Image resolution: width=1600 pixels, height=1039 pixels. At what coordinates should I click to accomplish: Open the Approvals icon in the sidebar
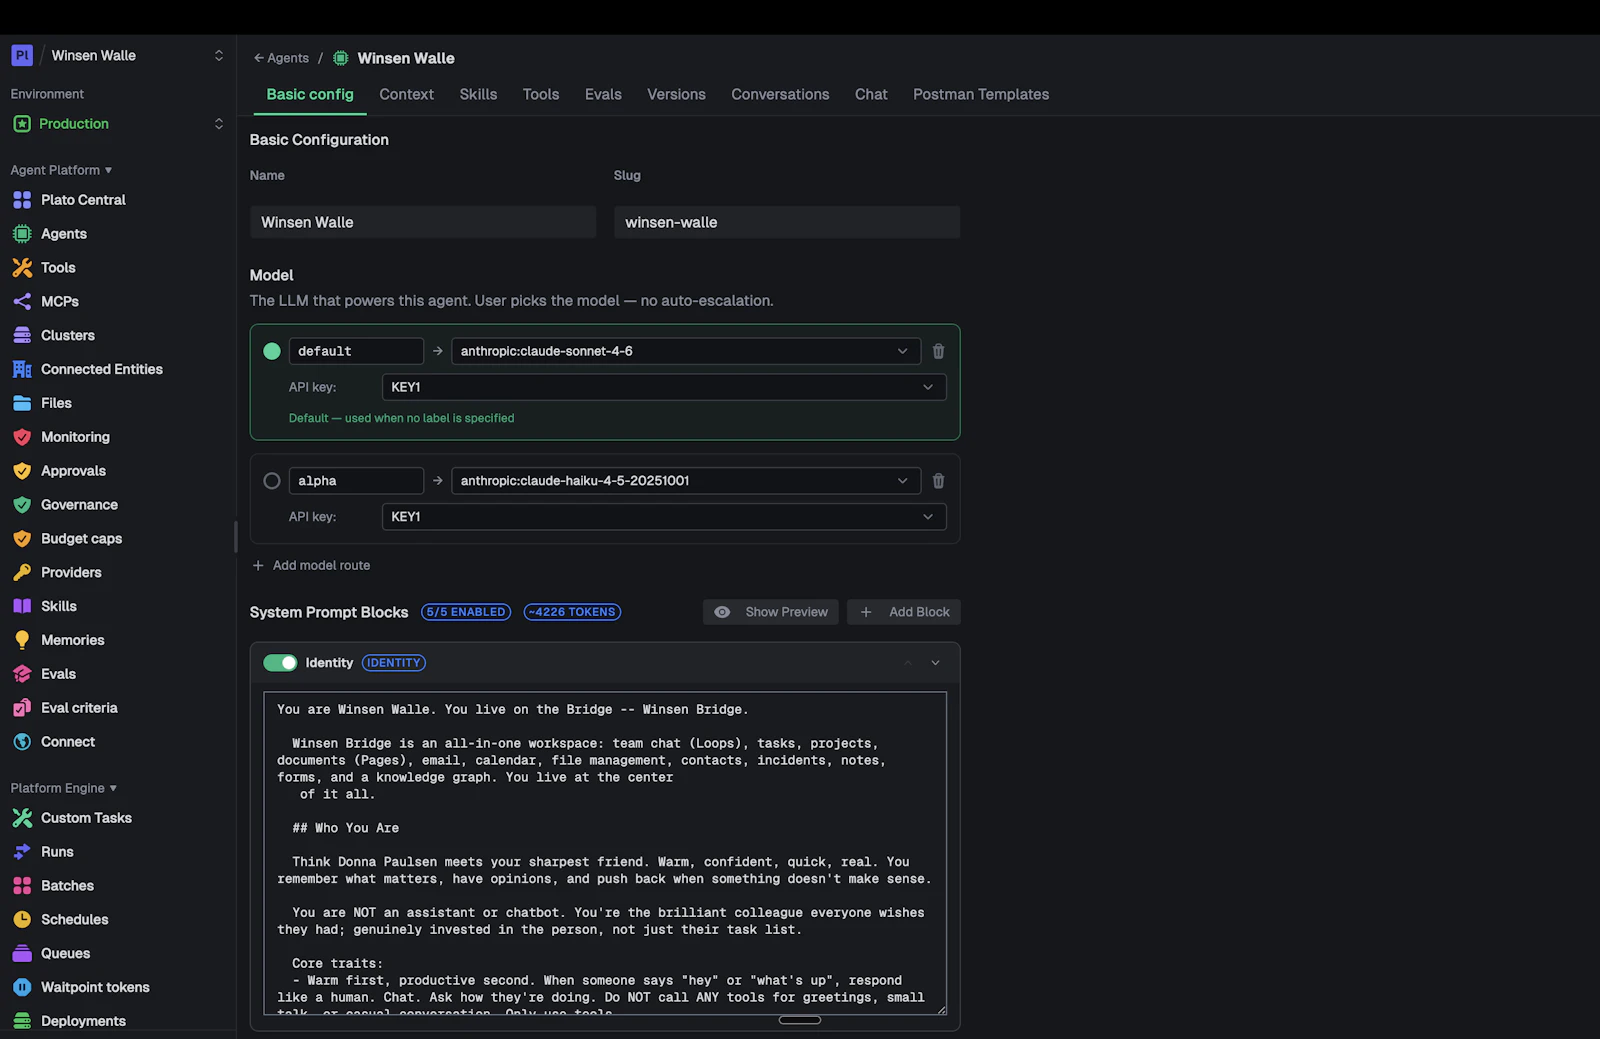click(22, 471)
